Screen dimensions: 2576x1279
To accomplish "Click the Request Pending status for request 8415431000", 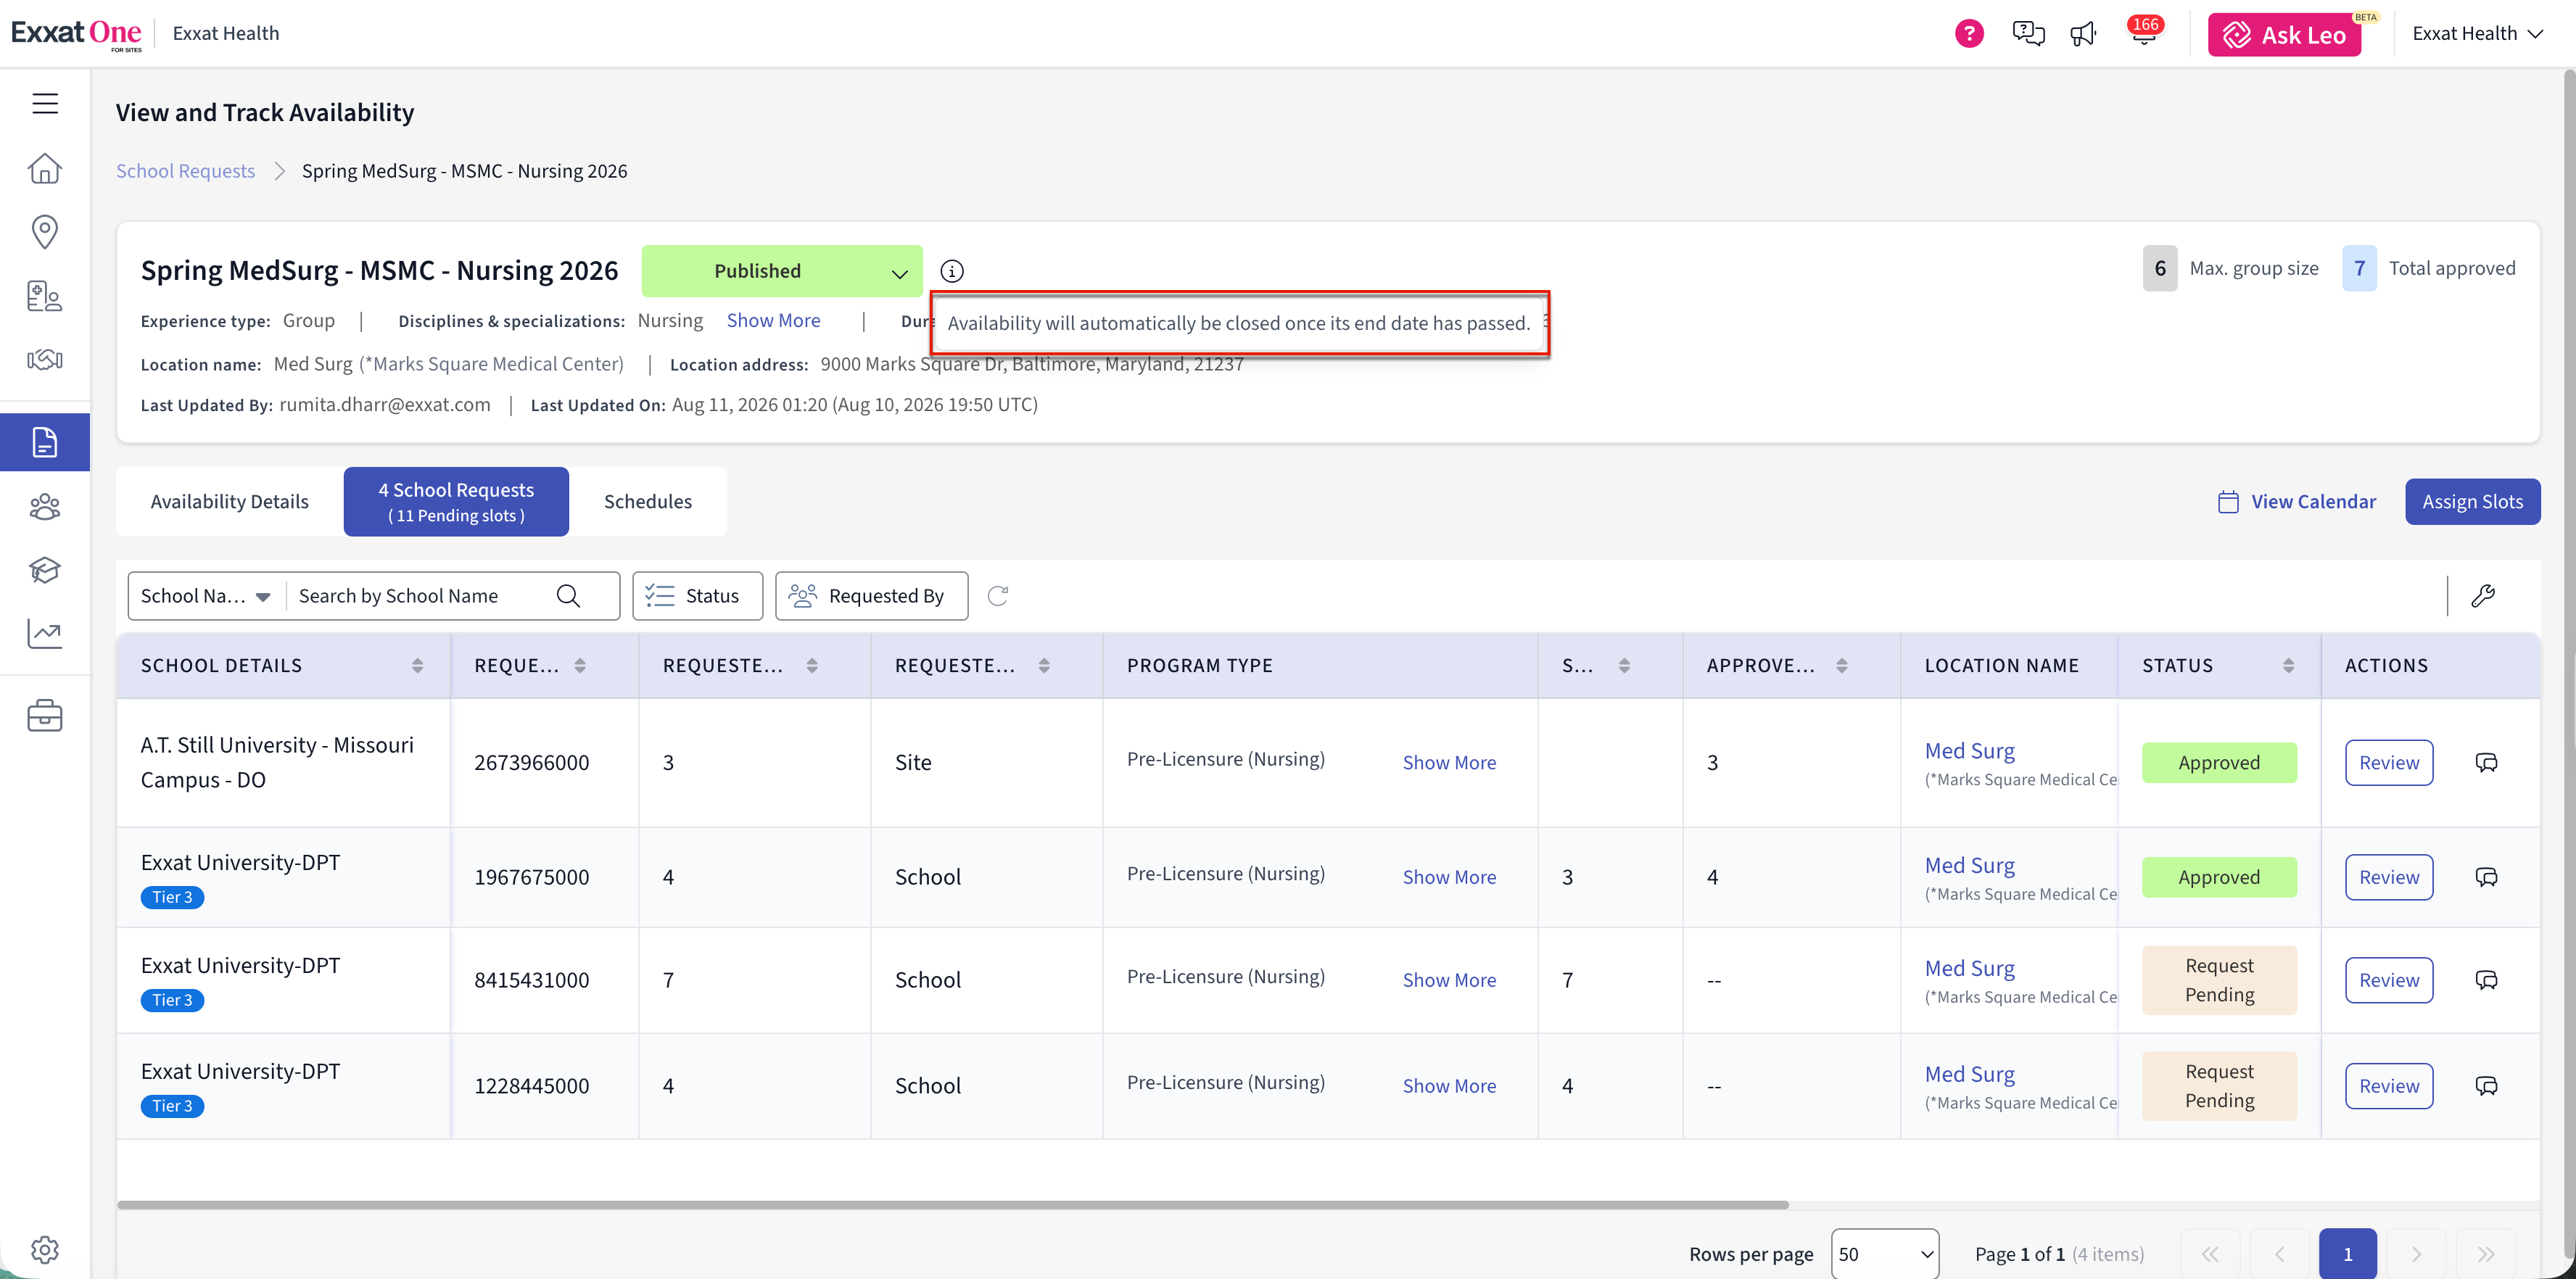I will click(2219, 980).
